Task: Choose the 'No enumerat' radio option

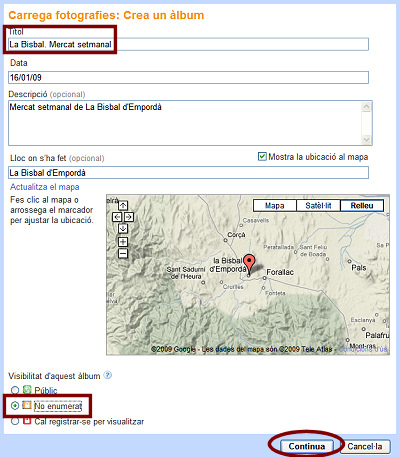Action: pos(15,406)
